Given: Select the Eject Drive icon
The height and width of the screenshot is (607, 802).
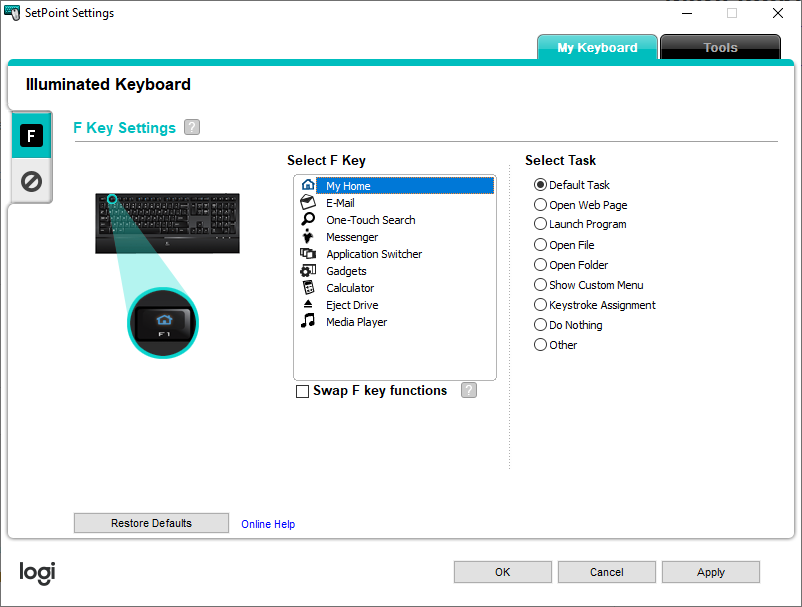Looking at the screenshot, I should 308,305.
